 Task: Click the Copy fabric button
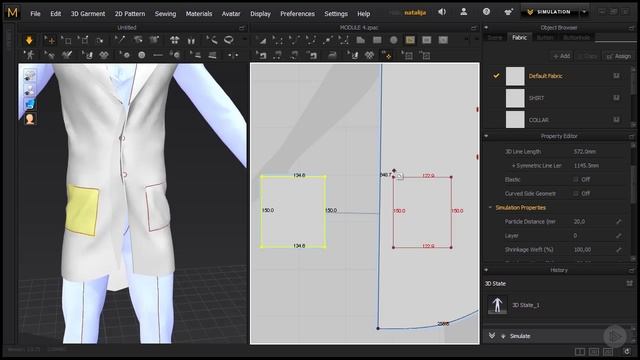tap(588, 56)
